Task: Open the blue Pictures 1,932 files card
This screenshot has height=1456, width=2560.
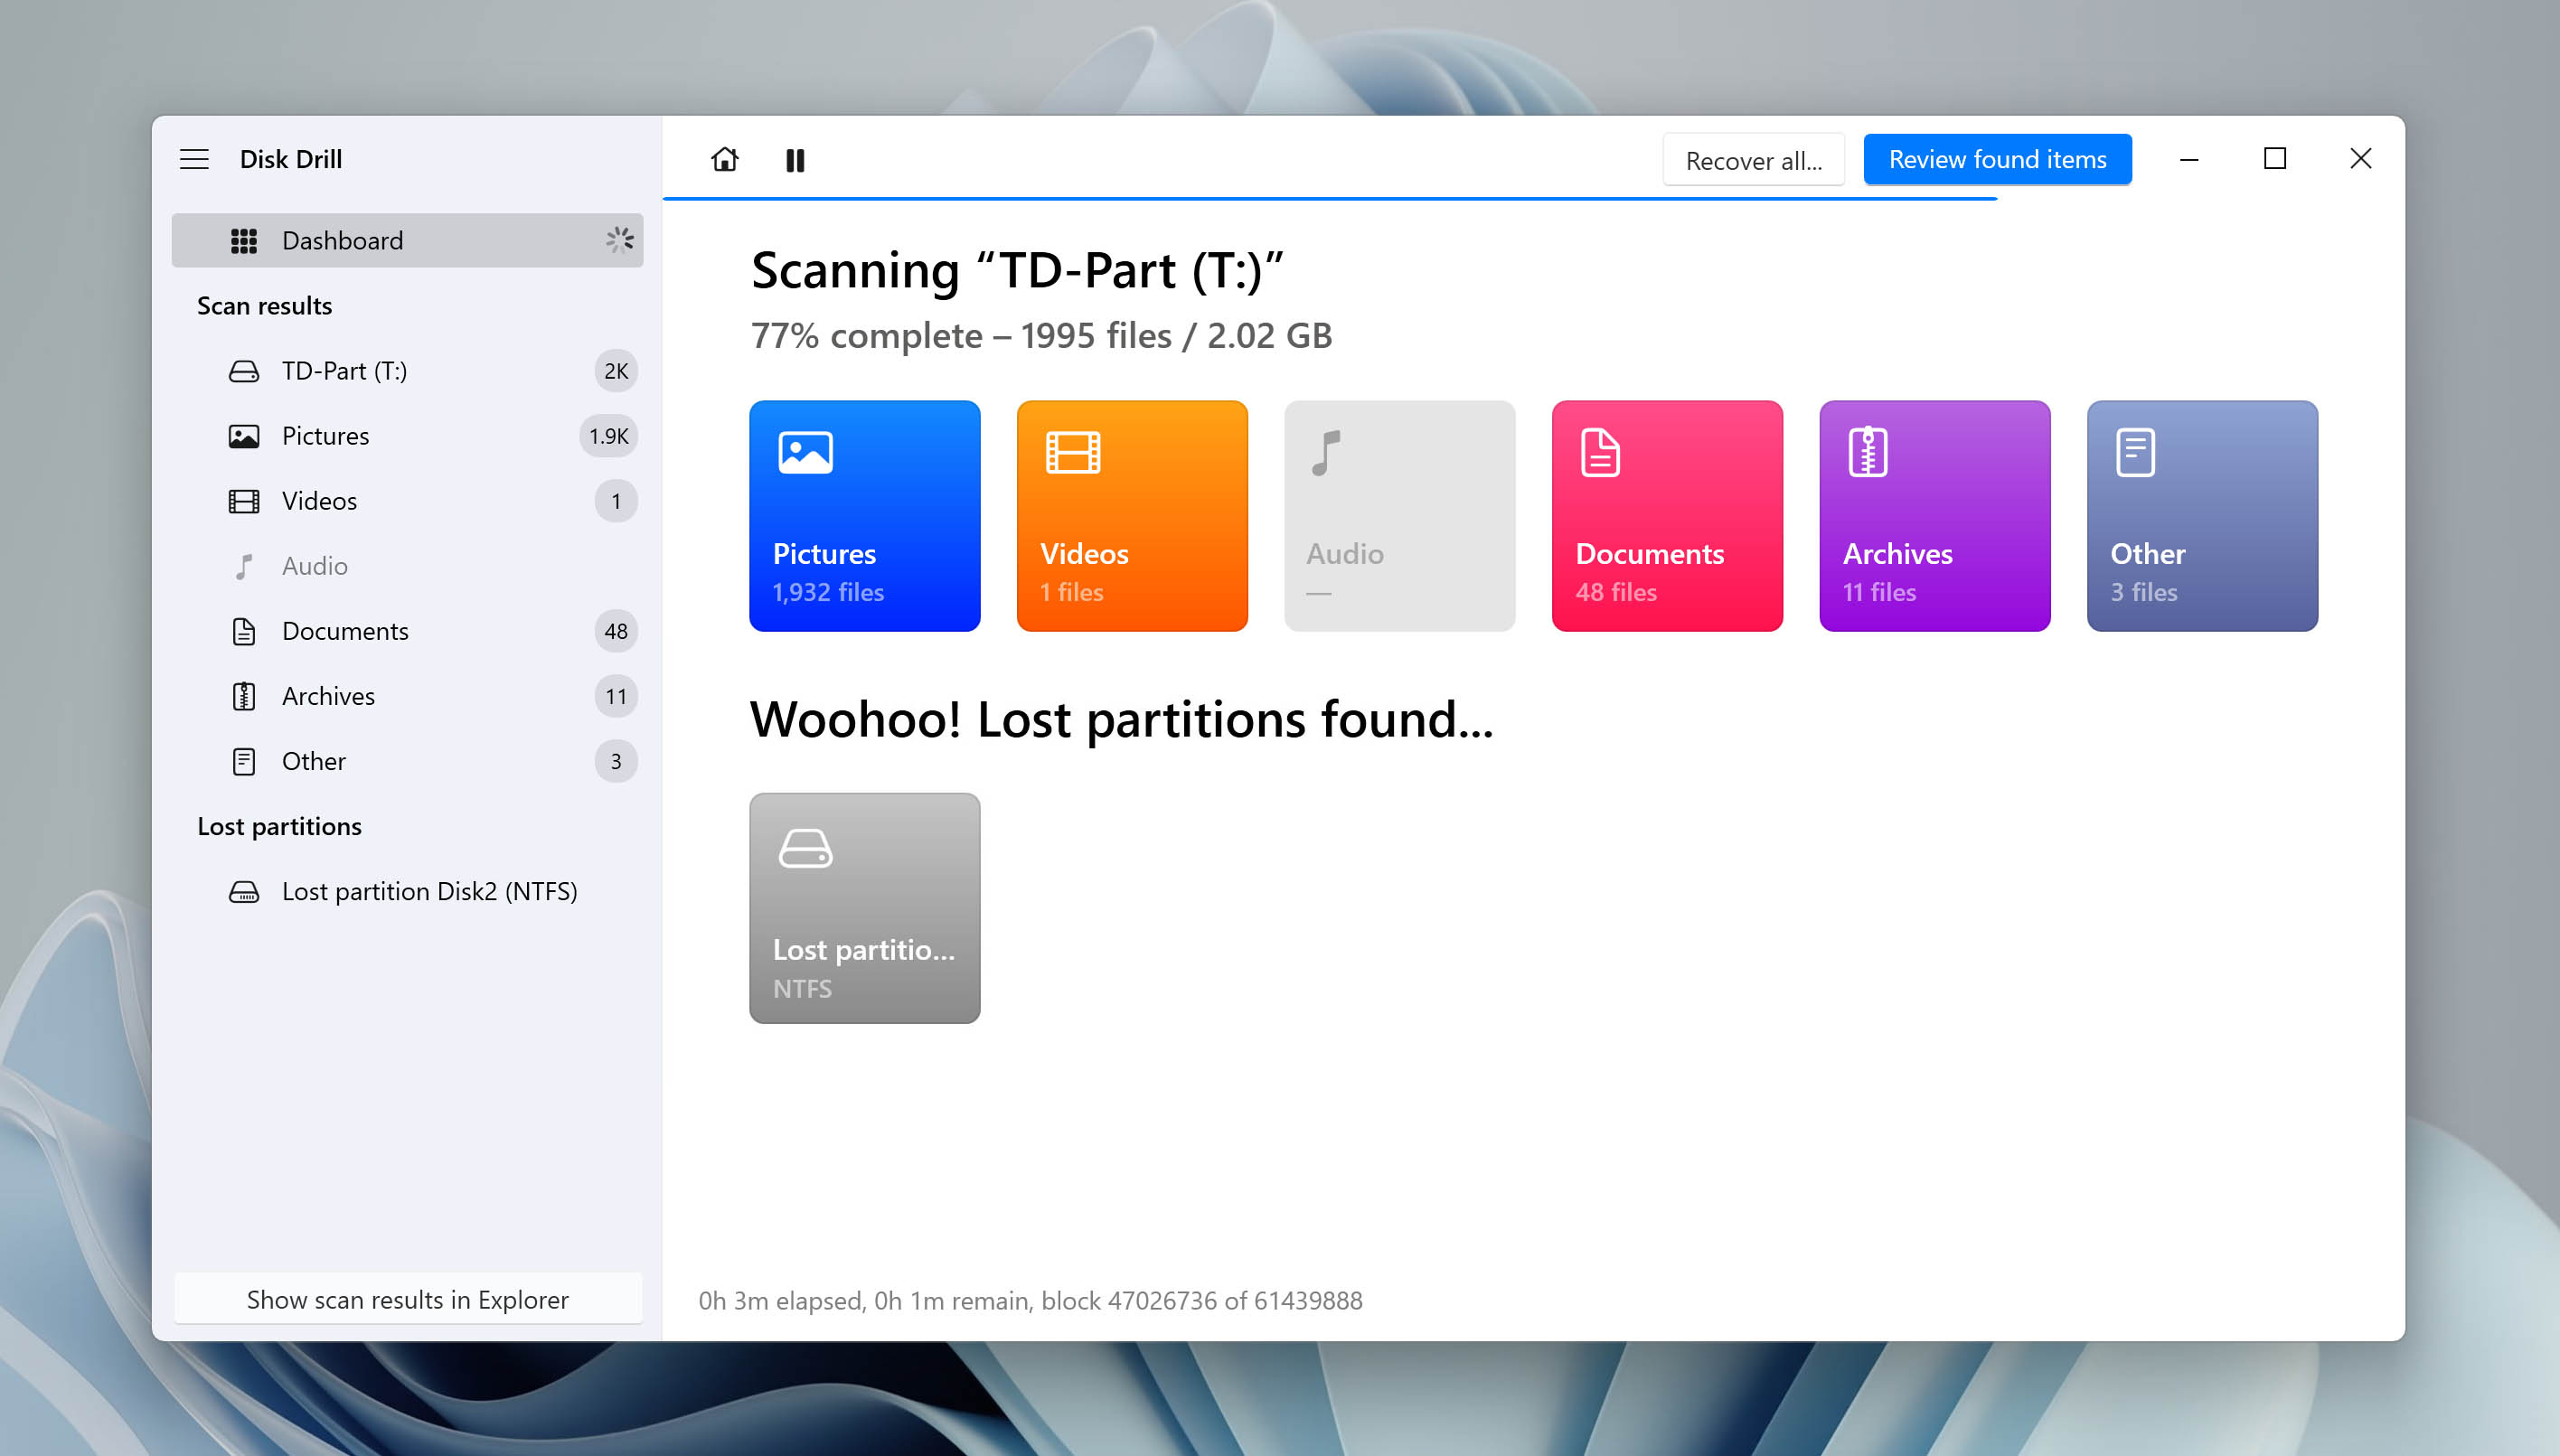Action: click(x=865, y=516)
